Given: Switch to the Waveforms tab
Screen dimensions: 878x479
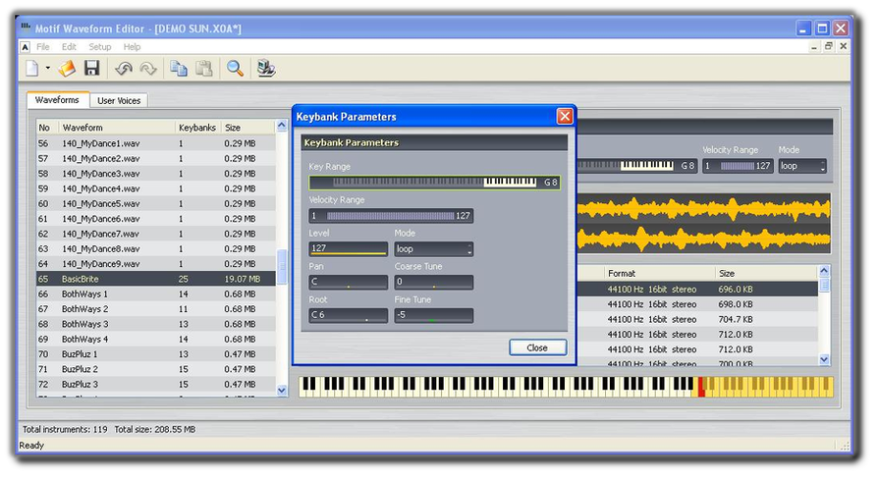Looking at the screenshot, I should tap(57, 100).
